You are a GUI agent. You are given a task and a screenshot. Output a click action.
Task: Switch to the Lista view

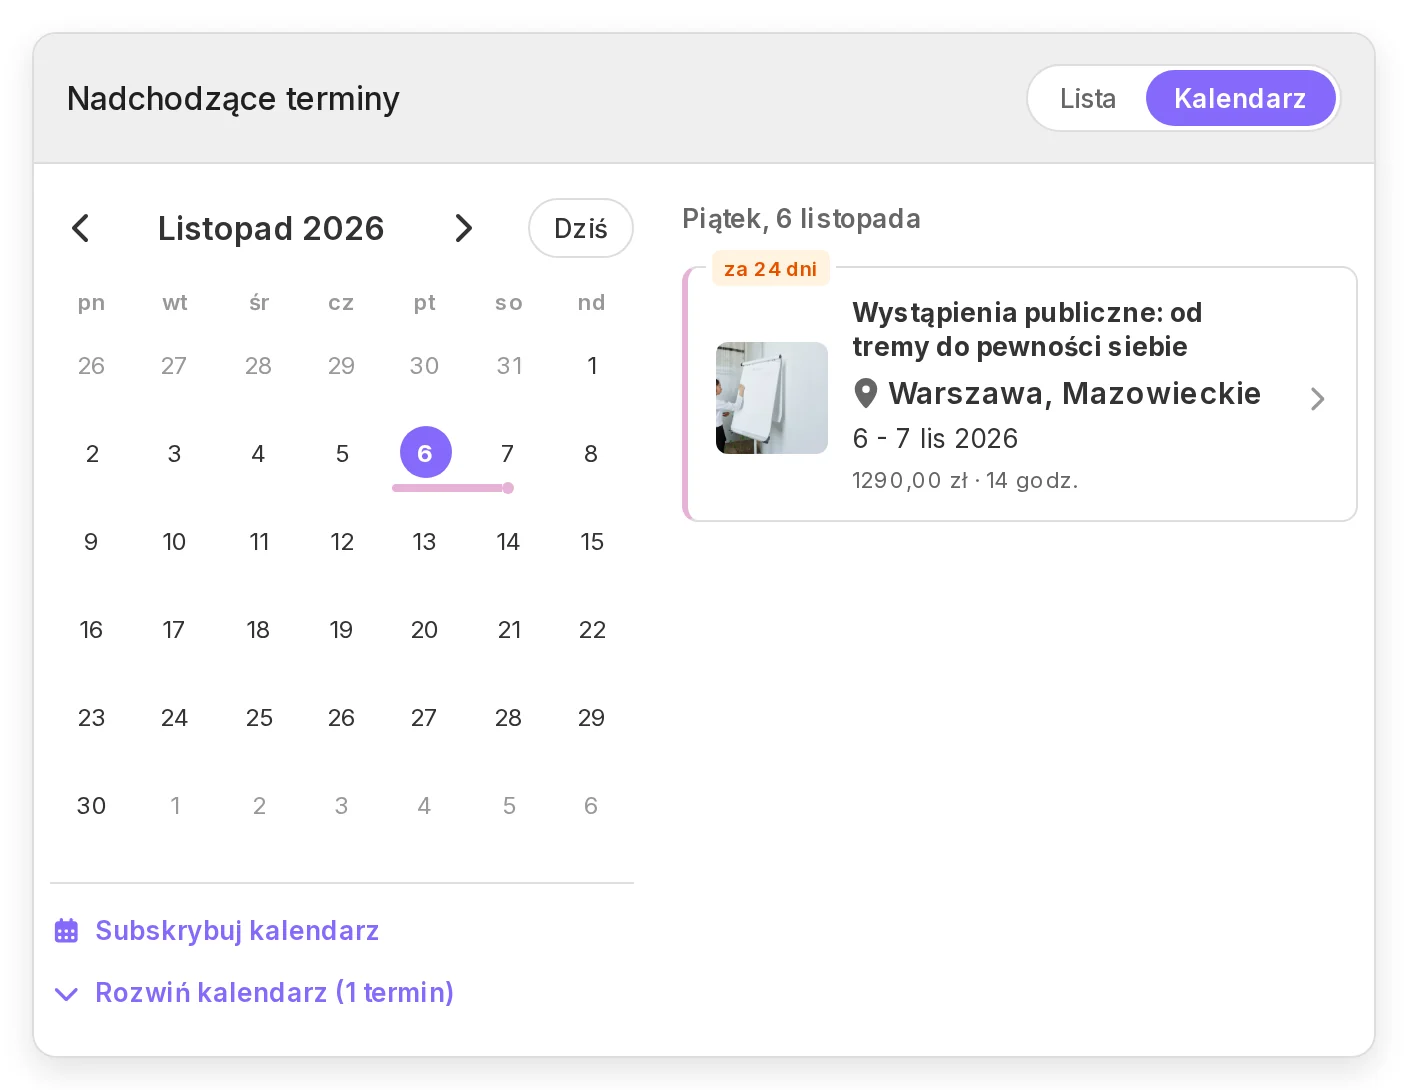coord(1088,98)
